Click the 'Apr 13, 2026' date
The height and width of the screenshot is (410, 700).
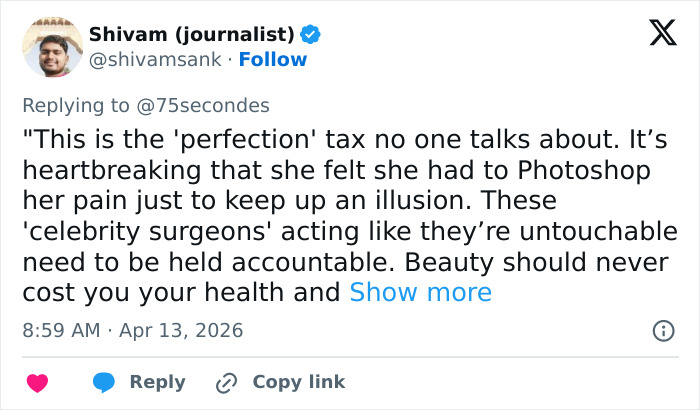(x=180, y=329)
